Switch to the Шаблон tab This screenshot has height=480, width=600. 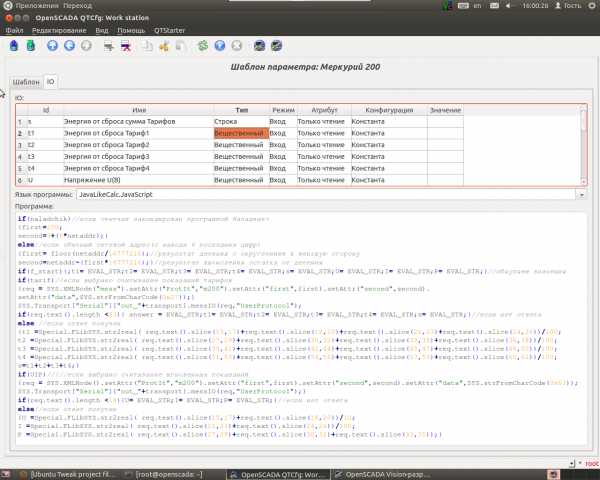[26, 81]
